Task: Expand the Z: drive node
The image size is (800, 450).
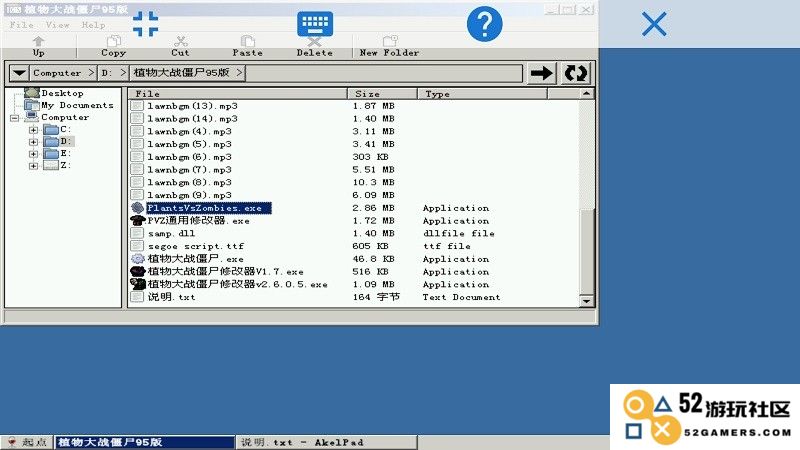Action: point(33,166)
